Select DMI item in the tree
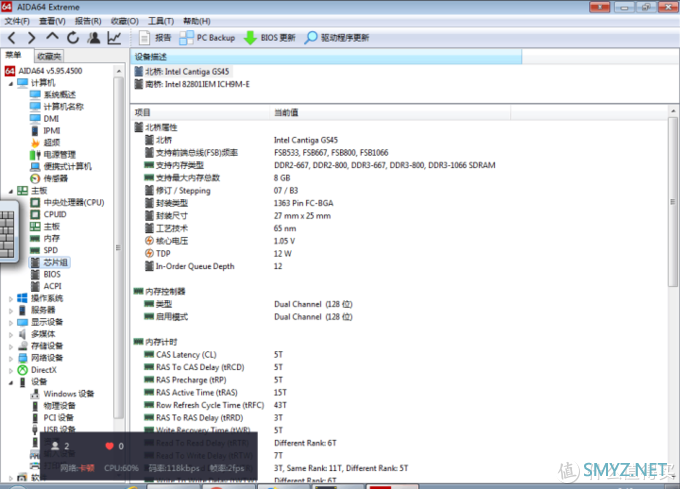680x489 pixels. point(45,119)
